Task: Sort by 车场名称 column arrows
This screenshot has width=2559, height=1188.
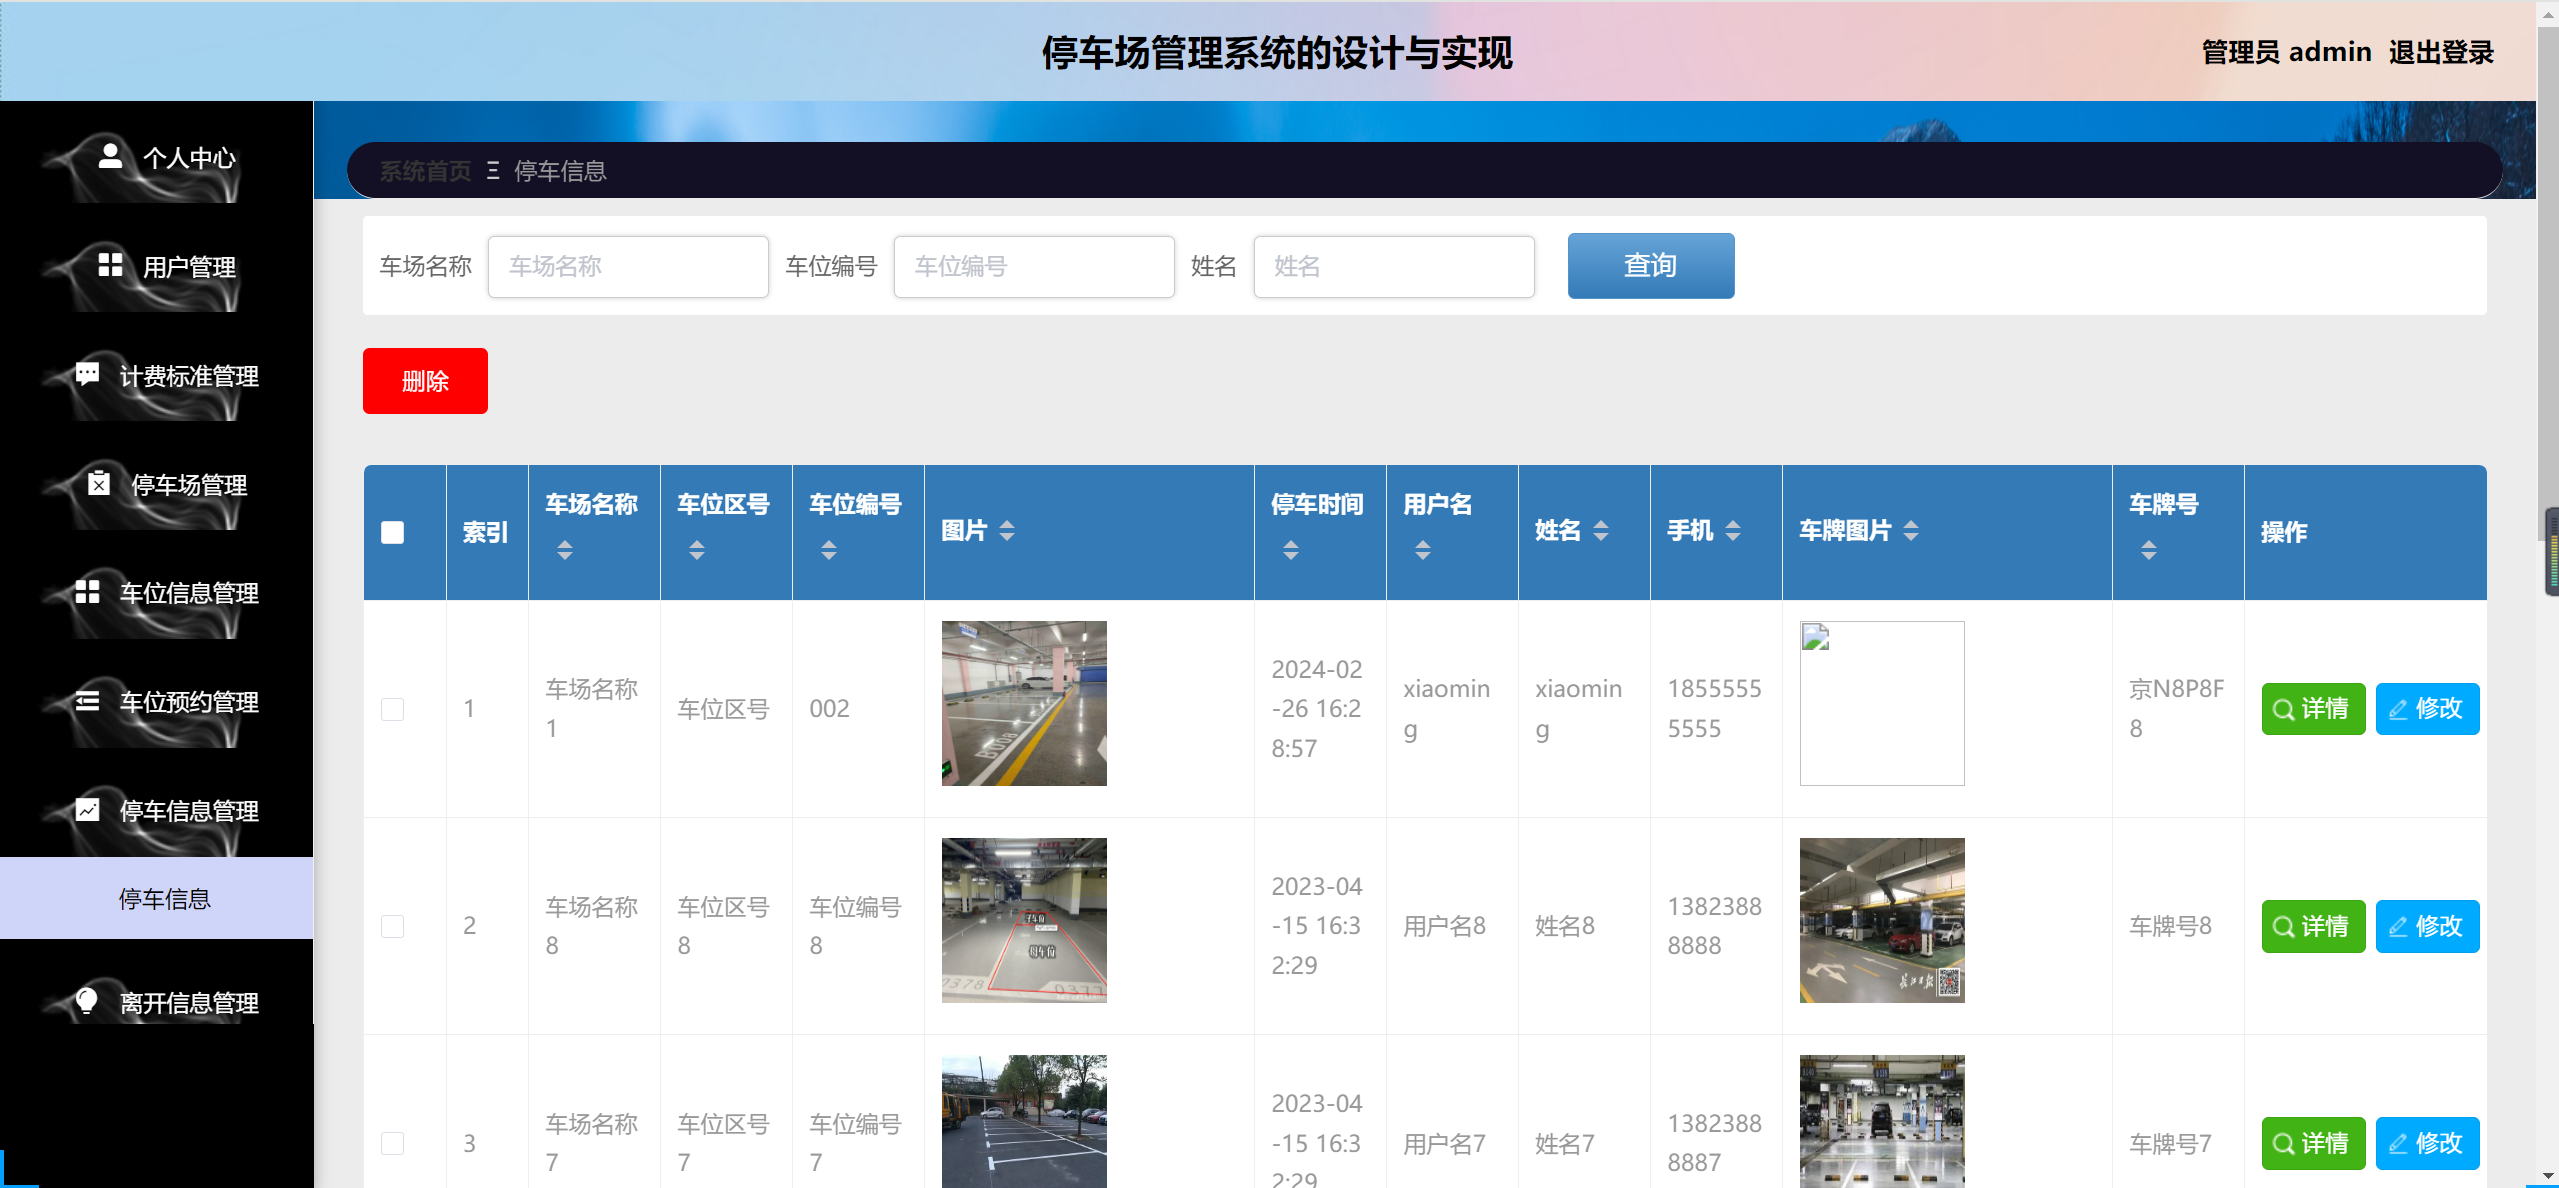Action: 565,550
